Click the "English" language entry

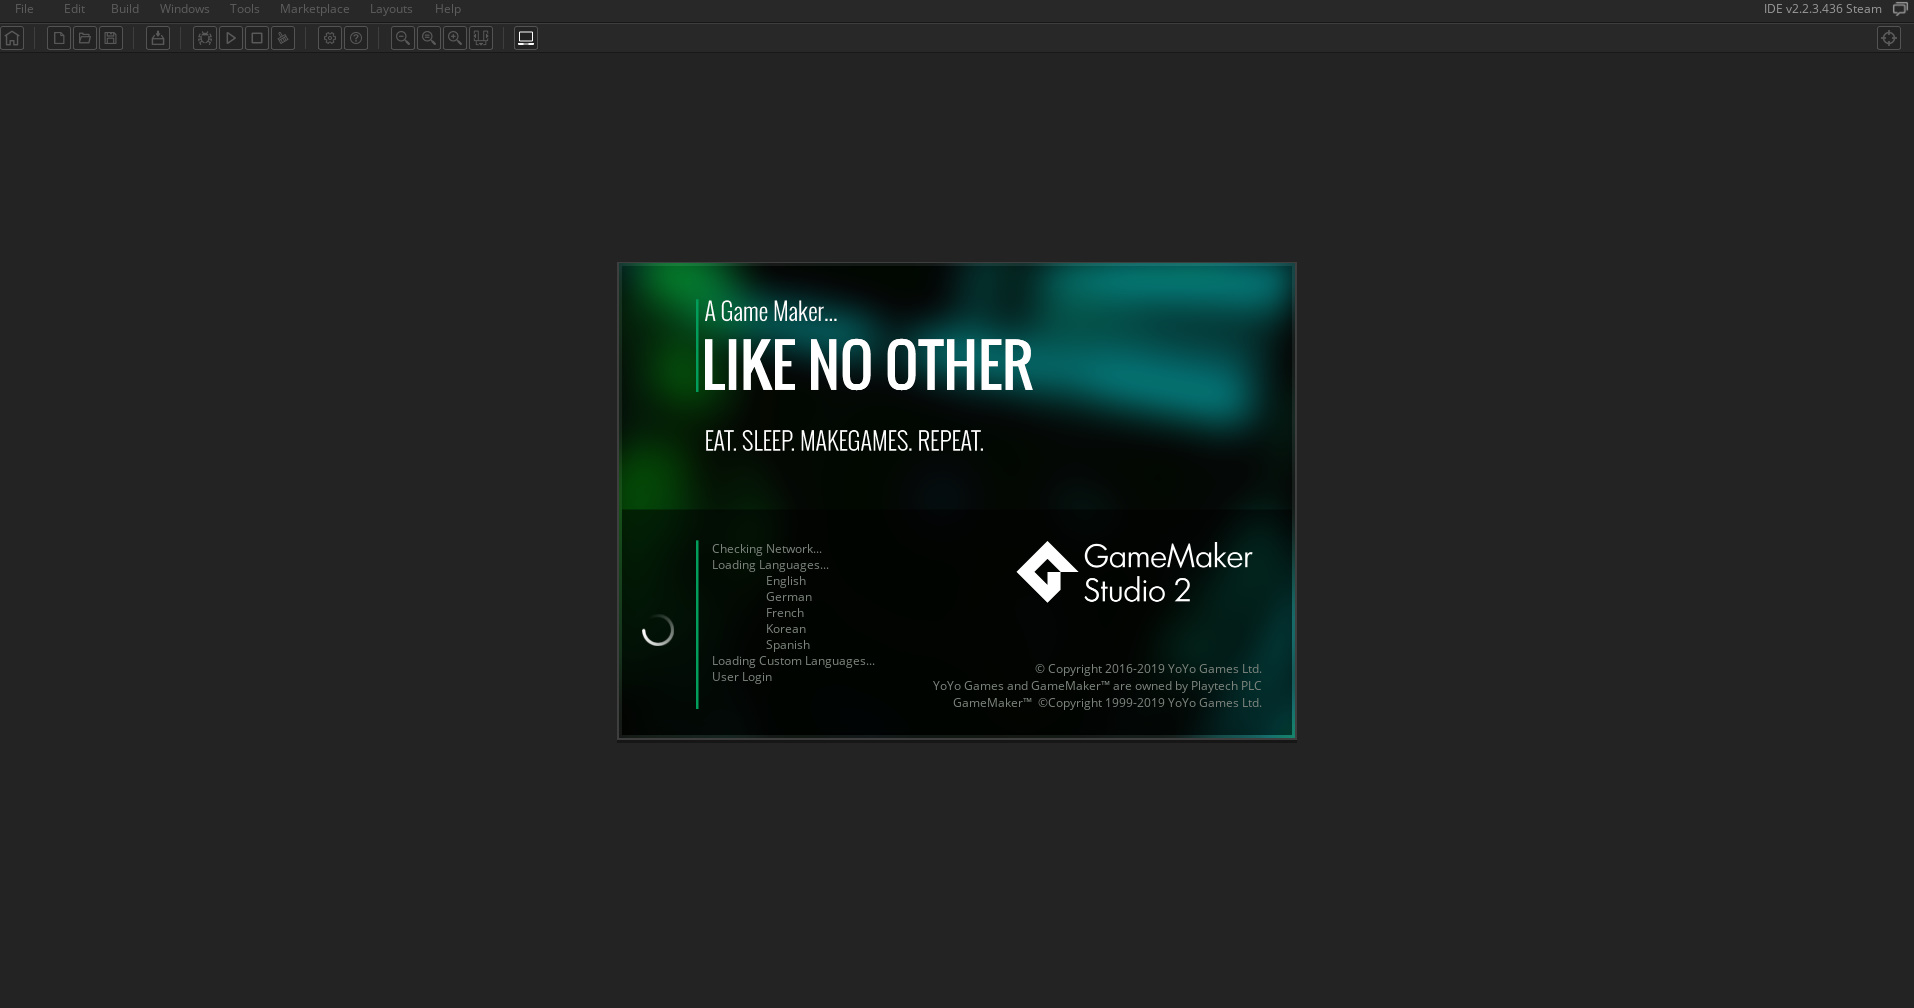(x=786, y=581)
